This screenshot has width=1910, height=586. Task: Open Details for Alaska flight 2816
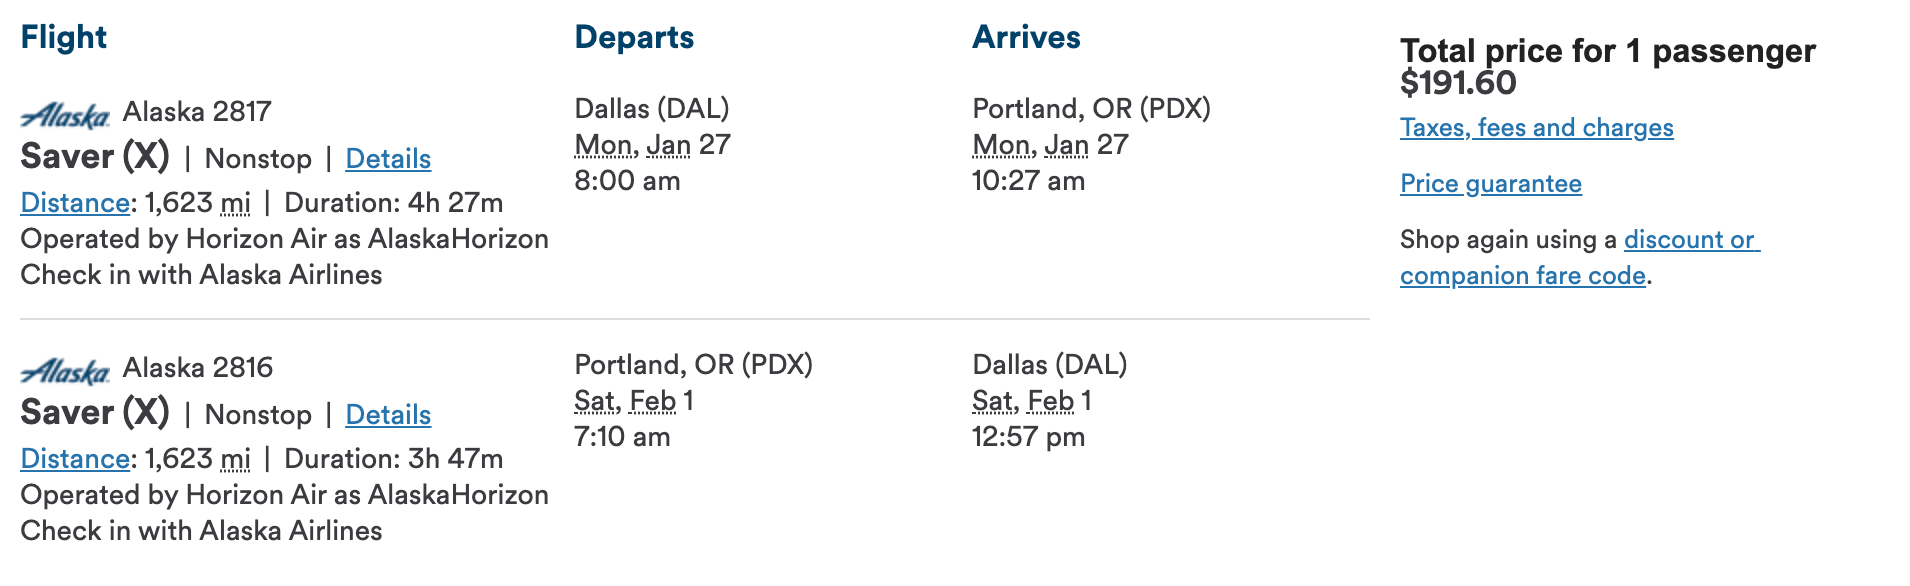coord(388,415)
